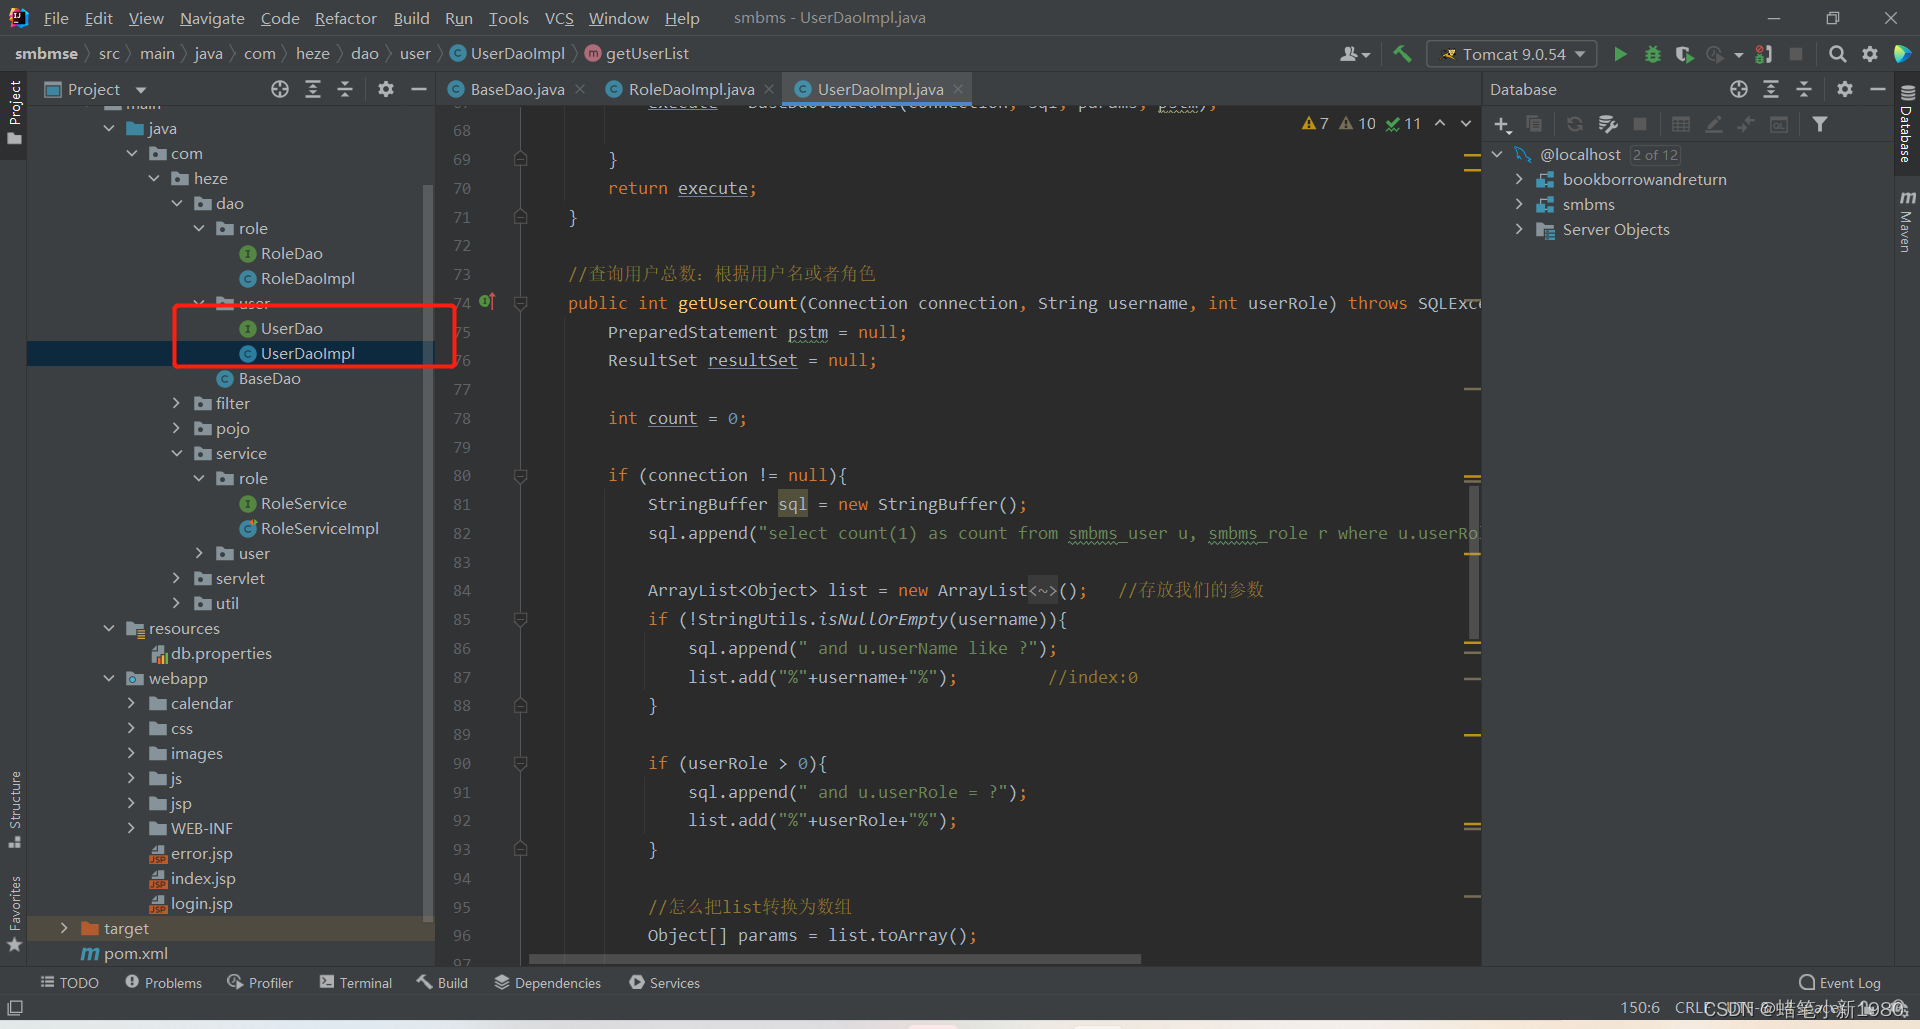Toggle code folding marker on line 85

(x=520, y=620)
